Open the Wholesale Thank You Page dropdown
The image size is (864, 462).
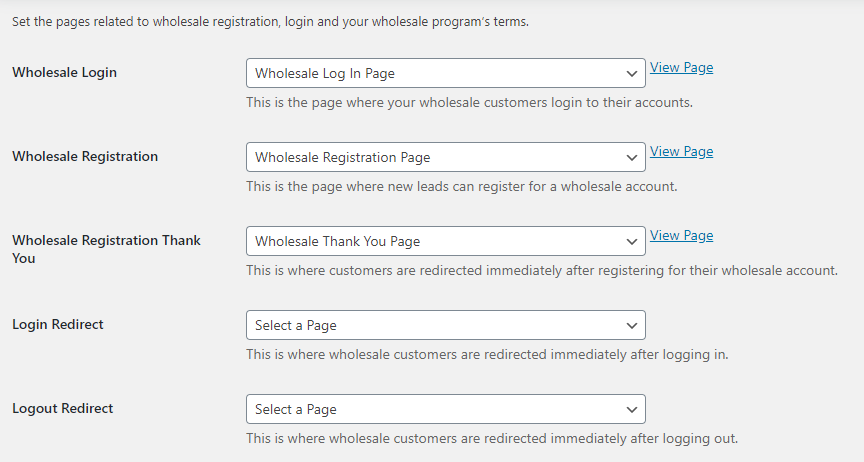pyautogui.click(x=445, y=241)
